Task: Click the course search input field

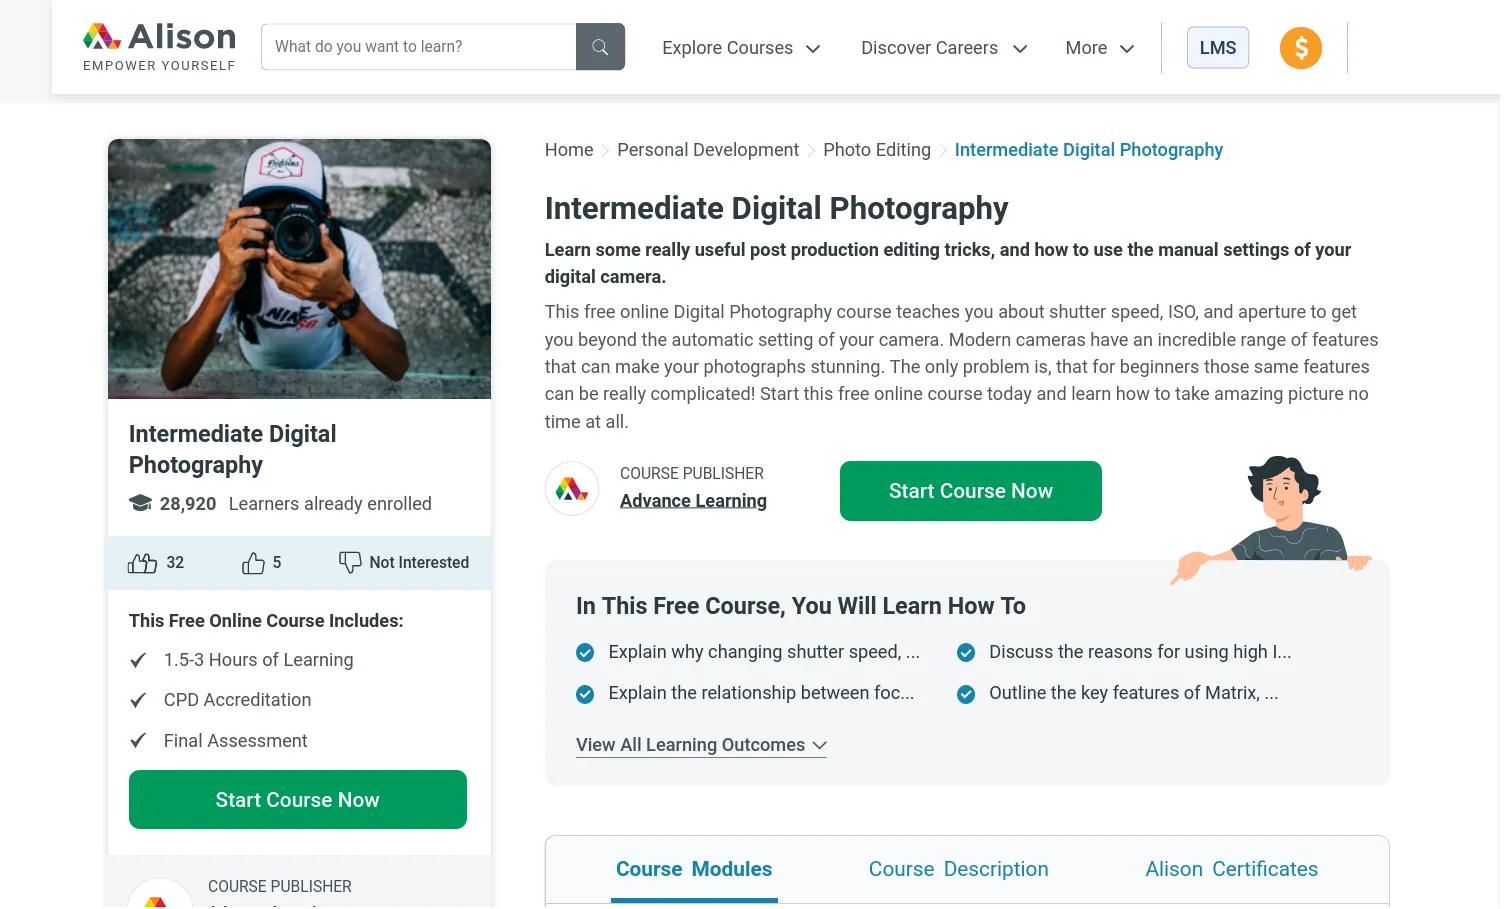Action: click(417, 46)
